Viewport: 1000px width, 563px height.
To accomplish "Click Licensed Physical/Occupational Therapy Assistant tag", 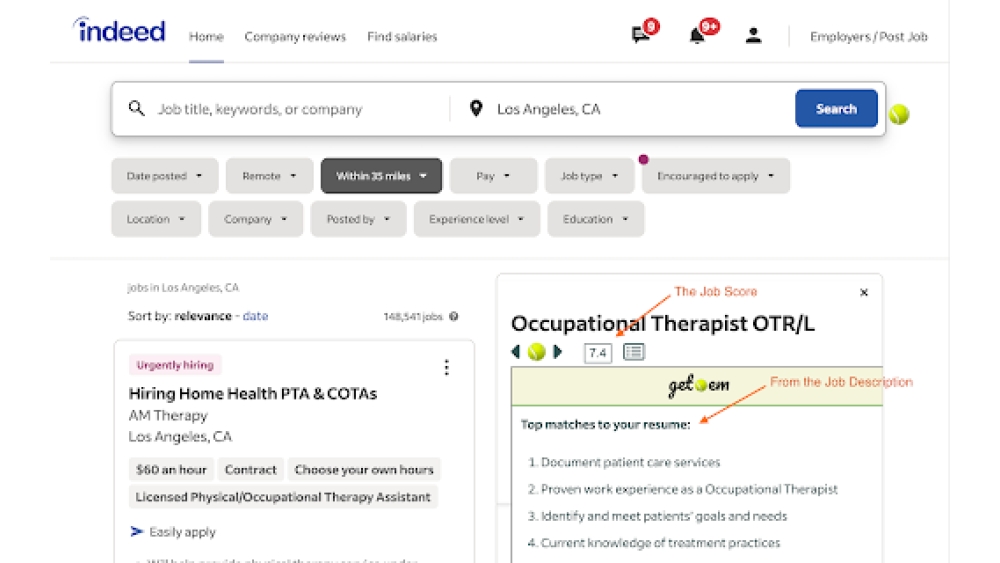I will point(283,497).
